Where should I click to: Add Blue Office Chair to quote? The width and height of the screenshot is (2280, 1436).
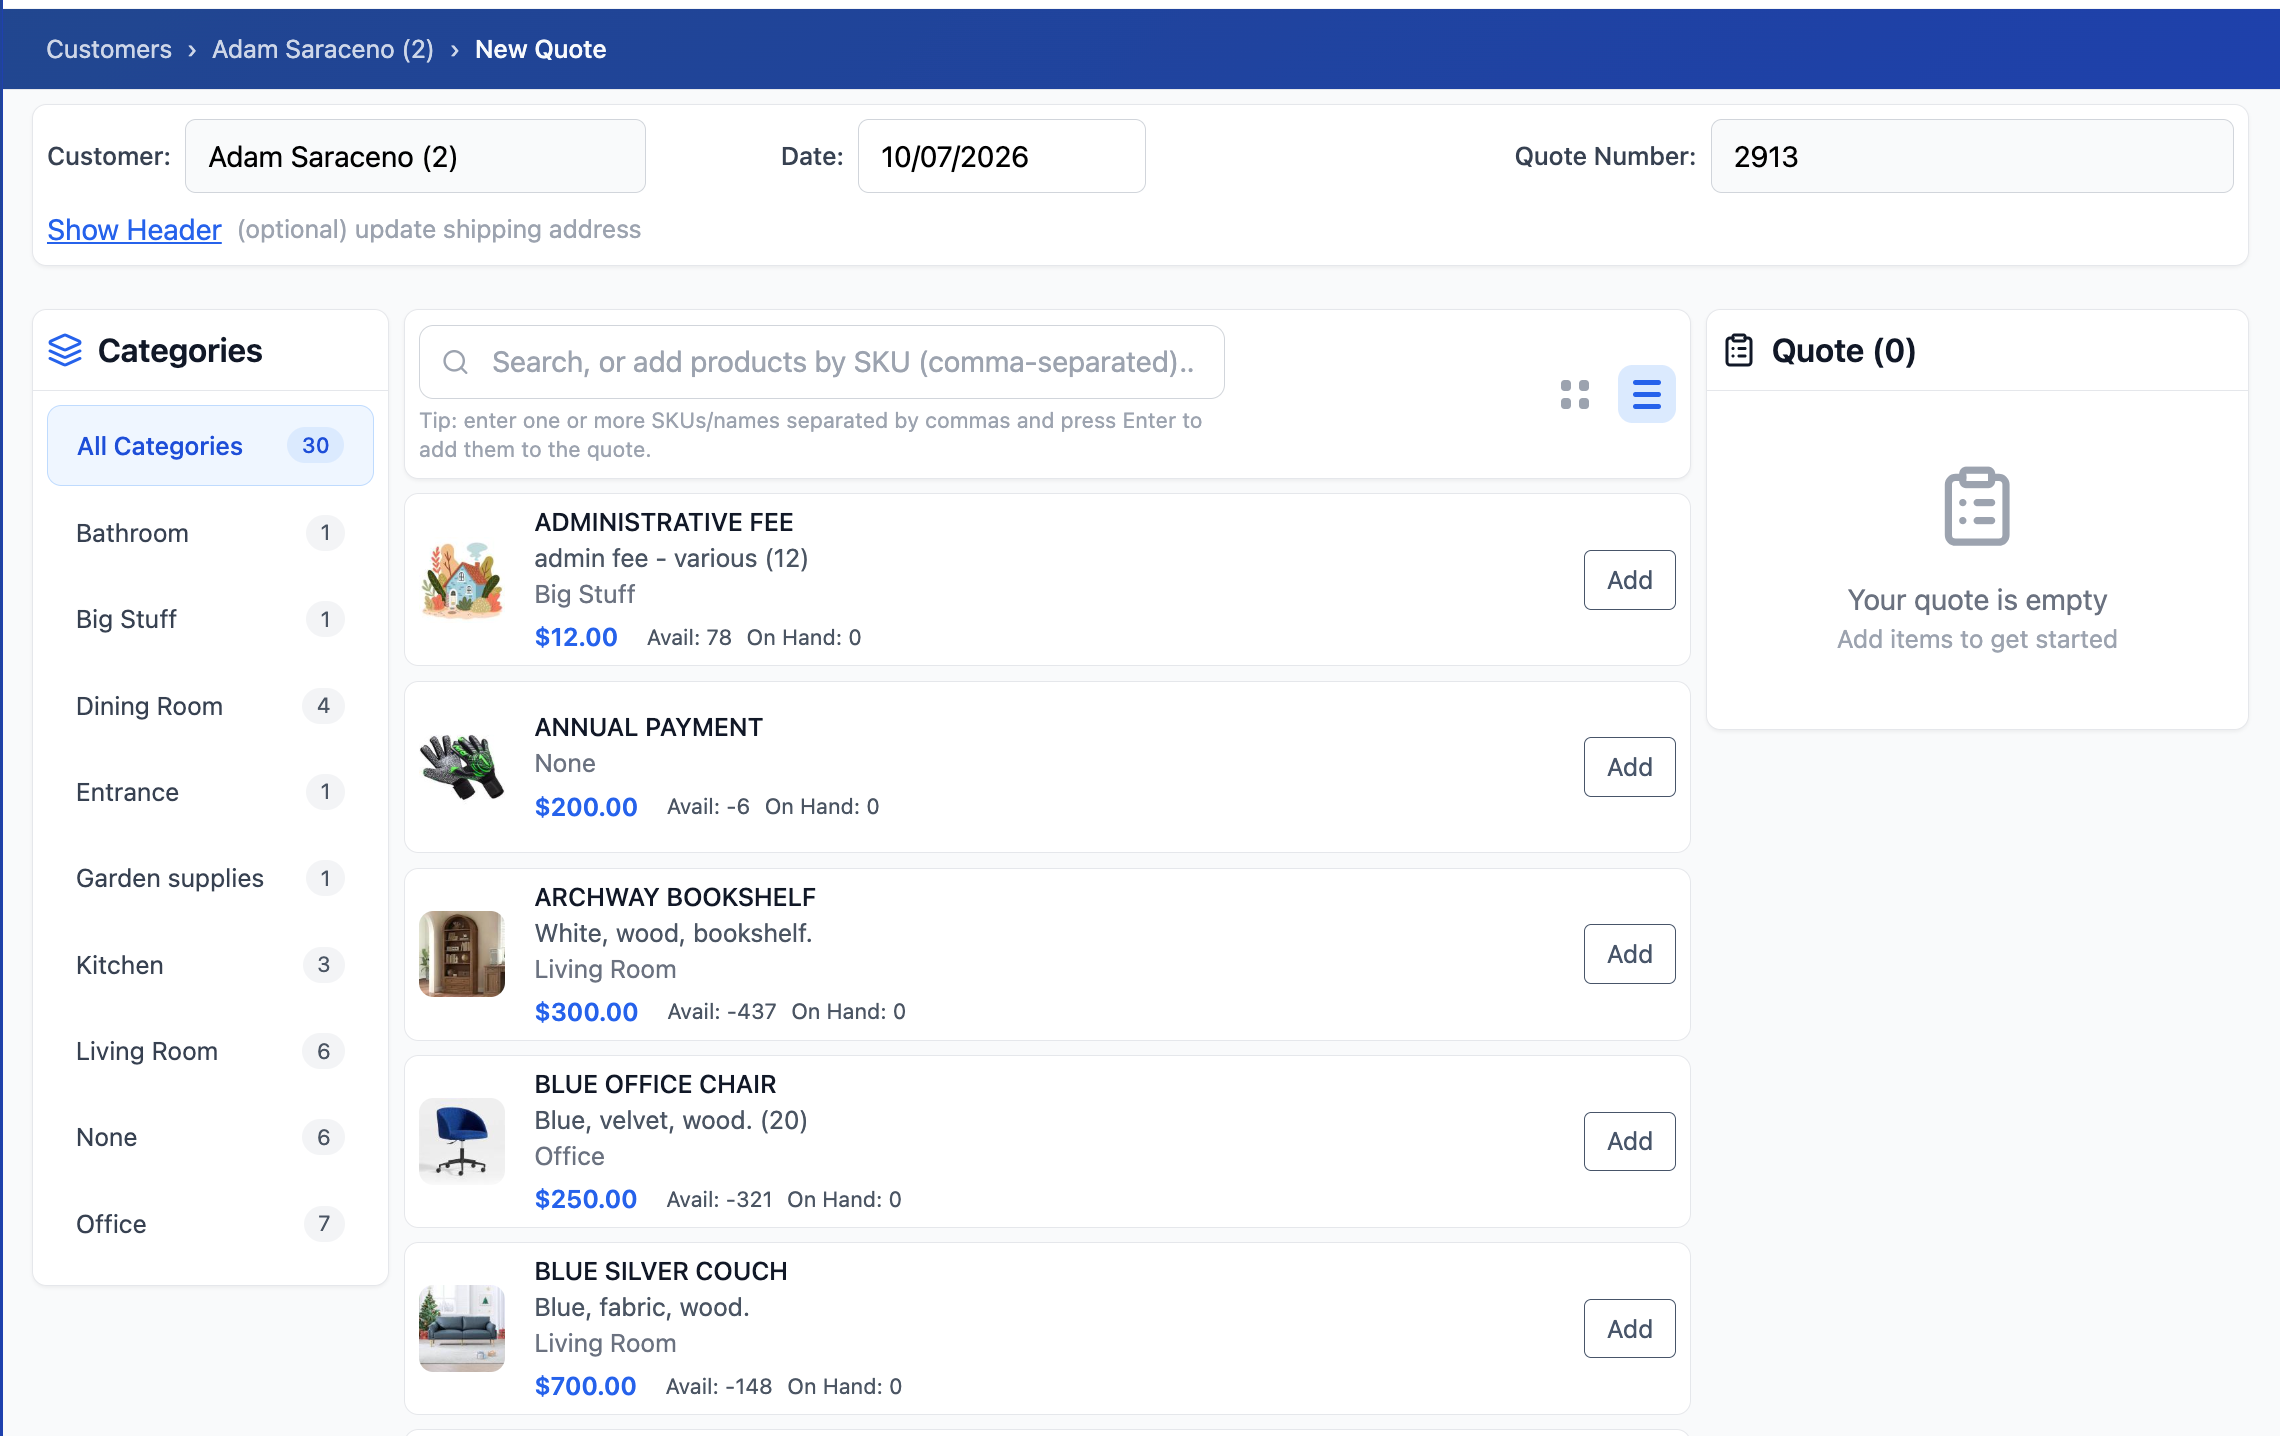(1629, 1141)
